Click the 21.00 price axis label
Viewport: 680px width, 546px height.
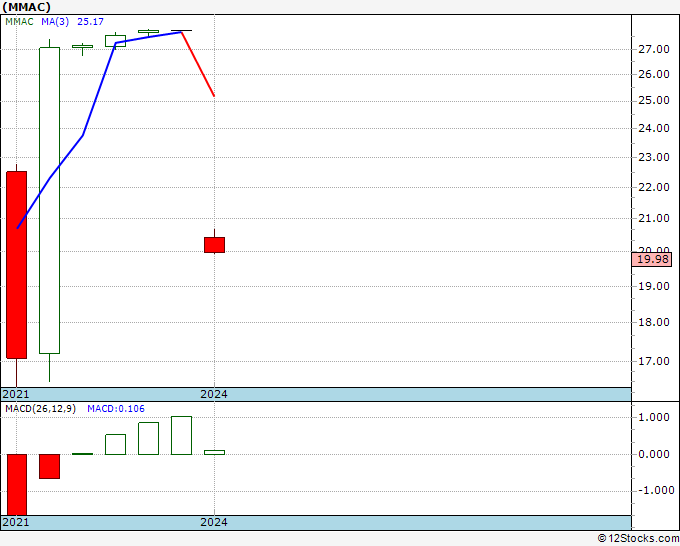[654, 218]
